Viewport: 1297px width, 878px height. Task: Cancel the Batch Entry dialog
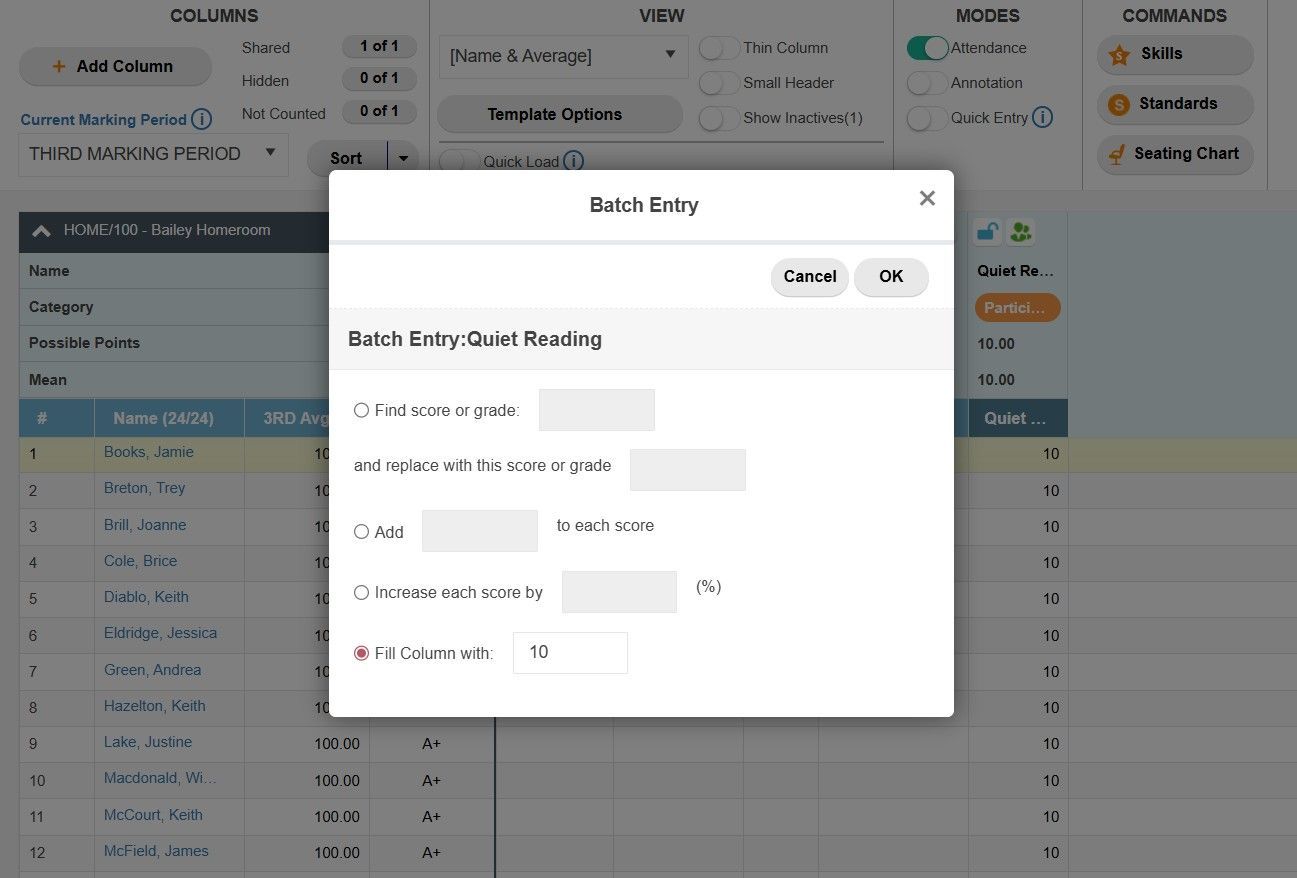[x=809, y=277]
